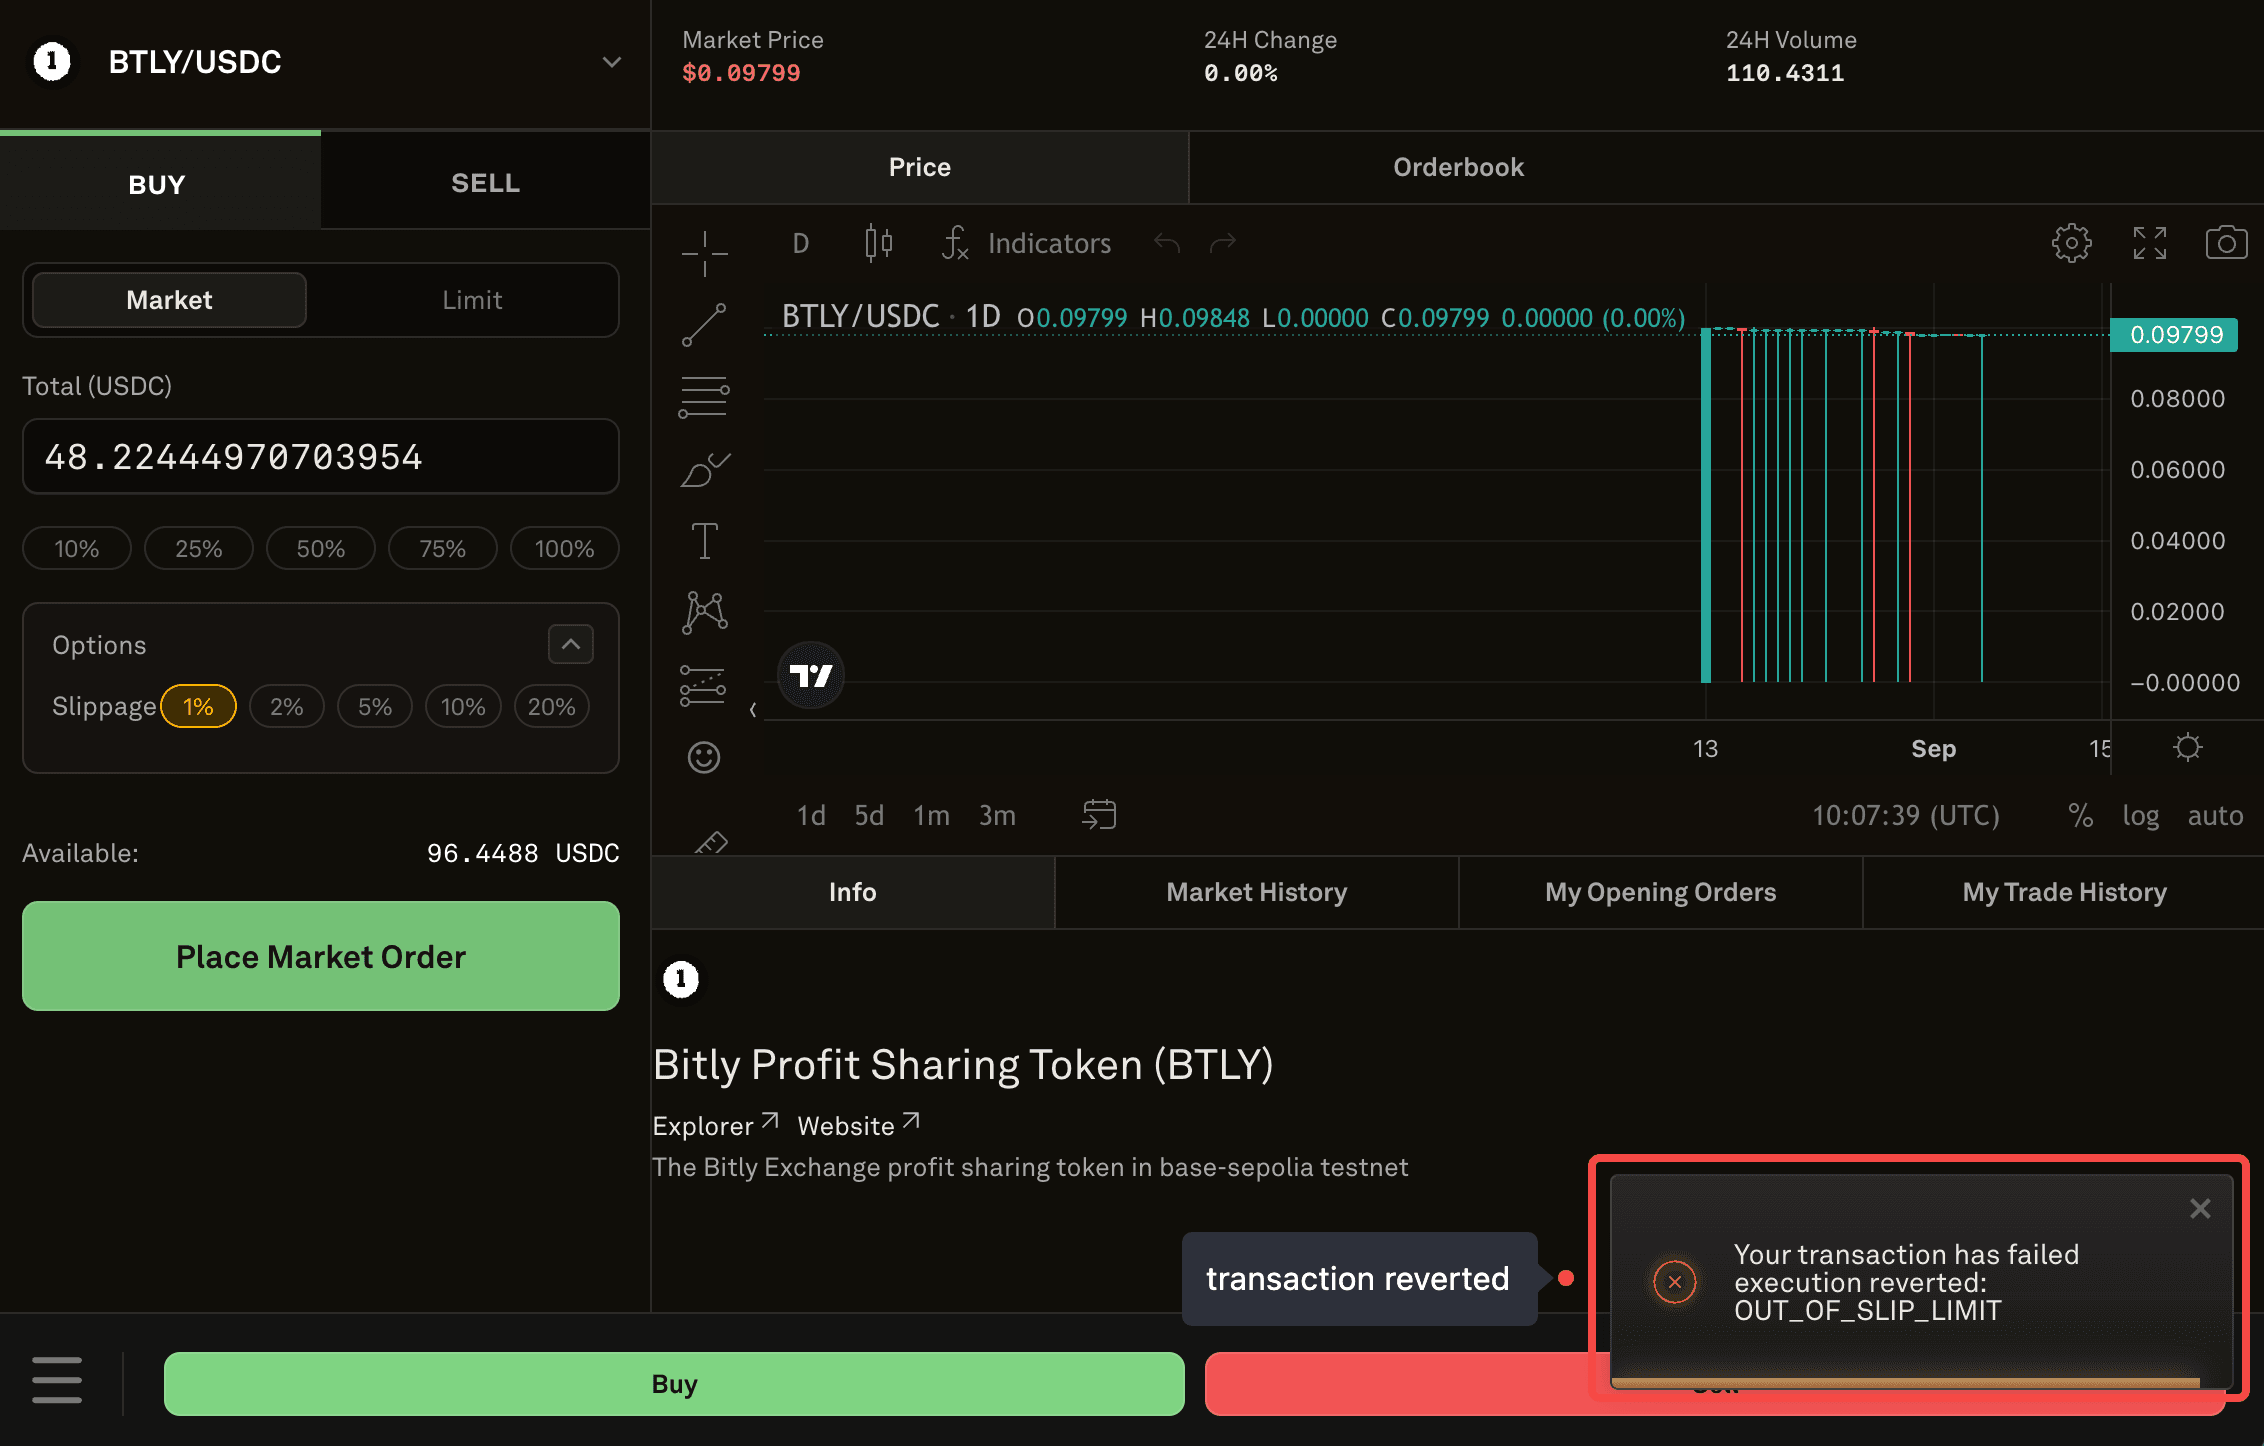The width and height of the screenshot is (2264, 1446).
Task: Toggle log scale on chart
Action: coord(2140,816)
